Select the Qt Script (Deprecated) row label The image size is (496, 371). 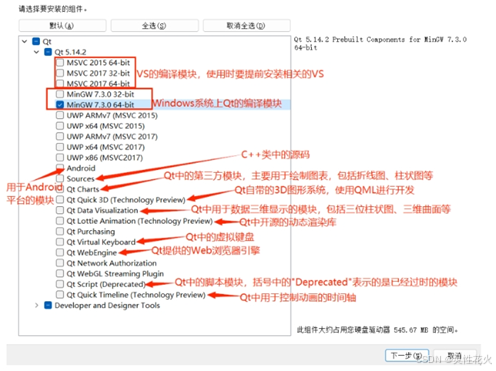pos(106,284)
